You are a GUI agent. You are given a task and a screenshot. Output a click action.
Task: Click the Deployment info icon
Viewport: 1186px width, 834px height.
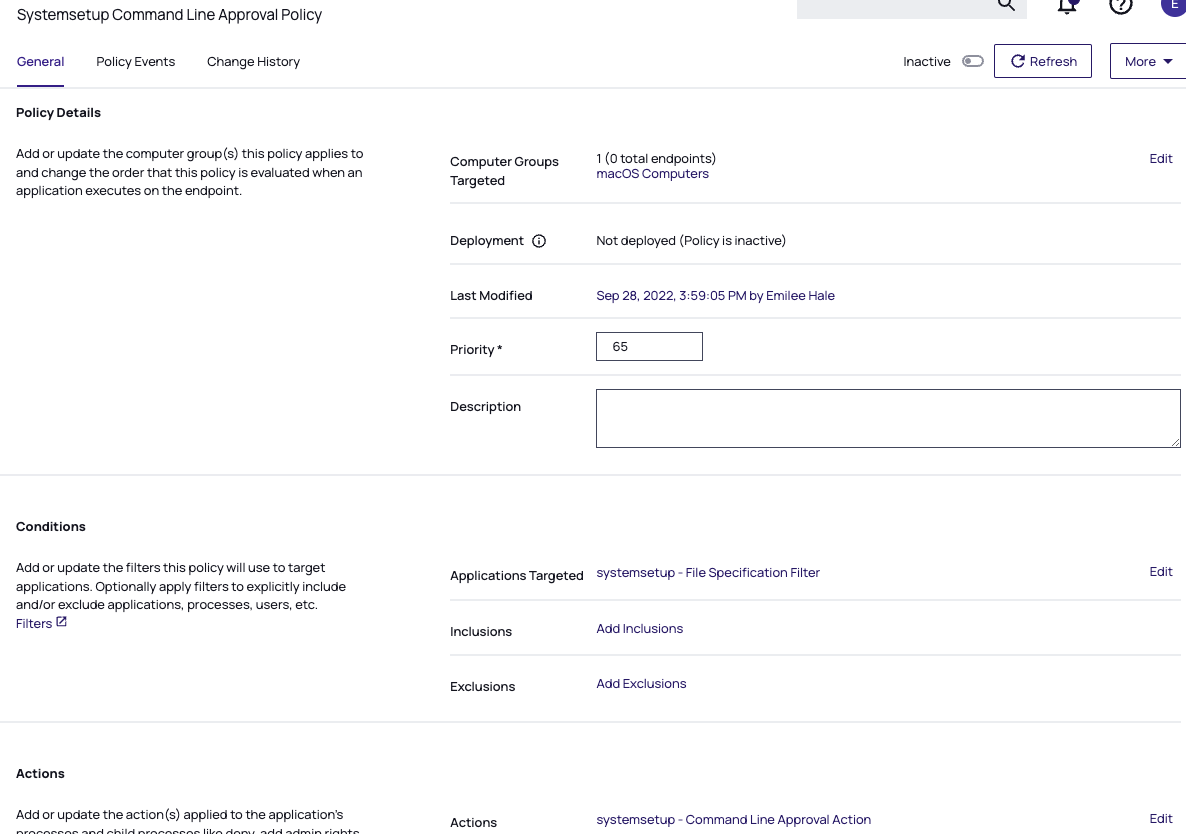pos(539,241)
